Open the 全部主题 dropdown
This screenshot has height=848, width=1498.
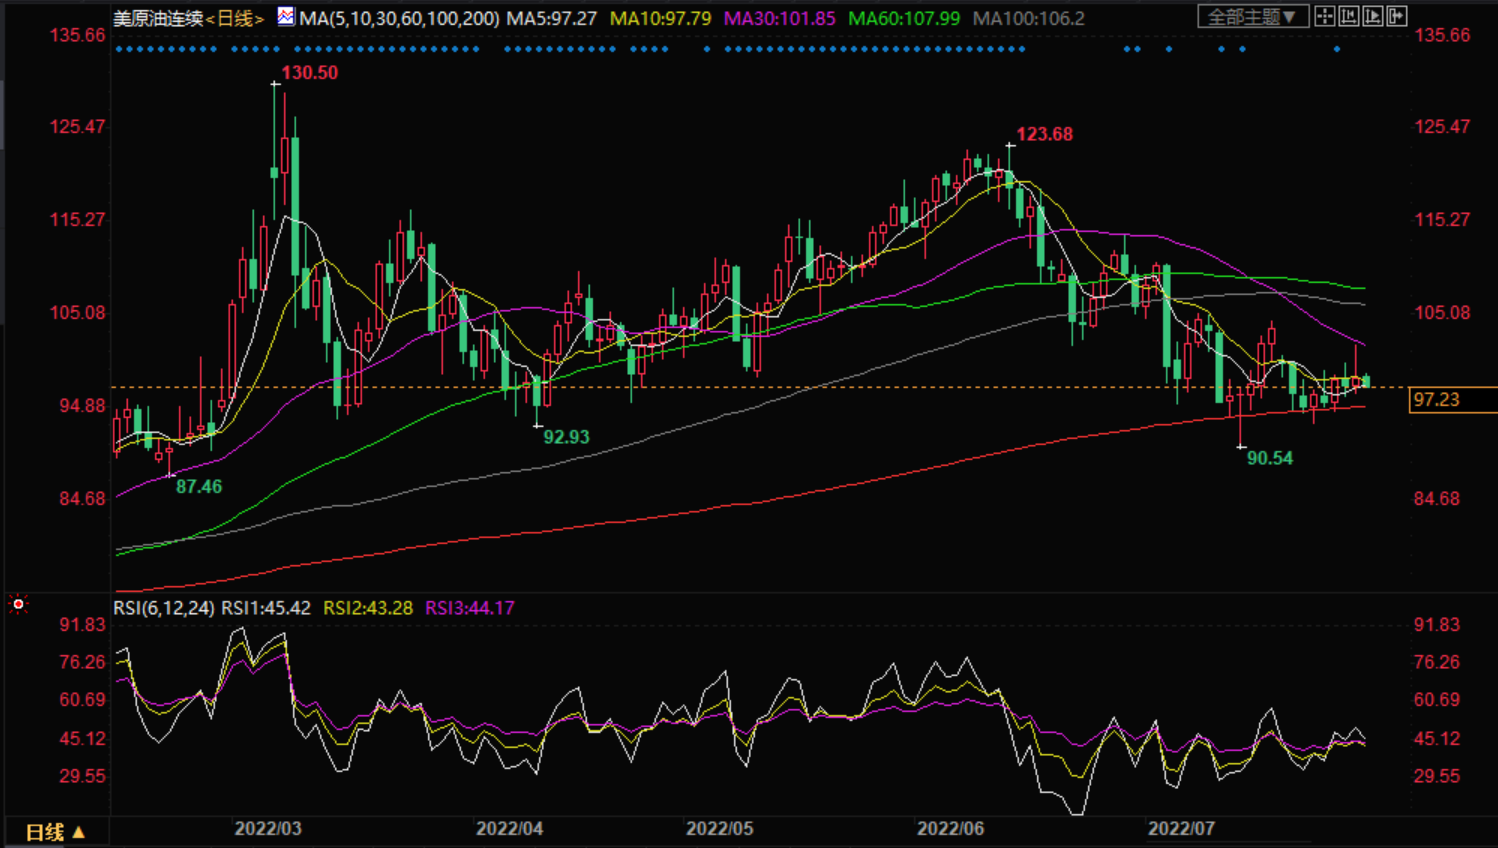tap(1252, 16)
